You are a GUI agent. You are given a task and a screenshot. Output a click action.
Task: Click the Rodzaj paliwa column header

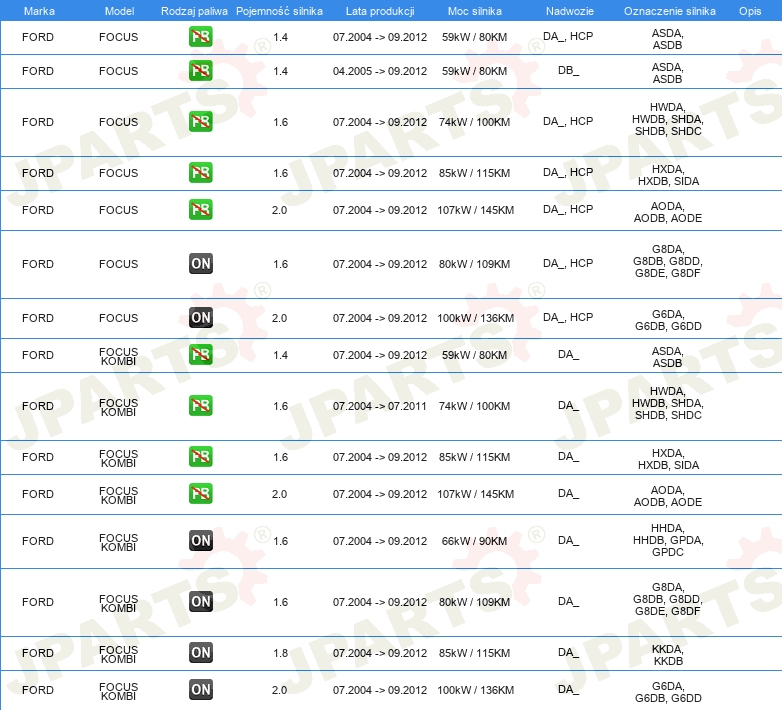pos(194,11)
